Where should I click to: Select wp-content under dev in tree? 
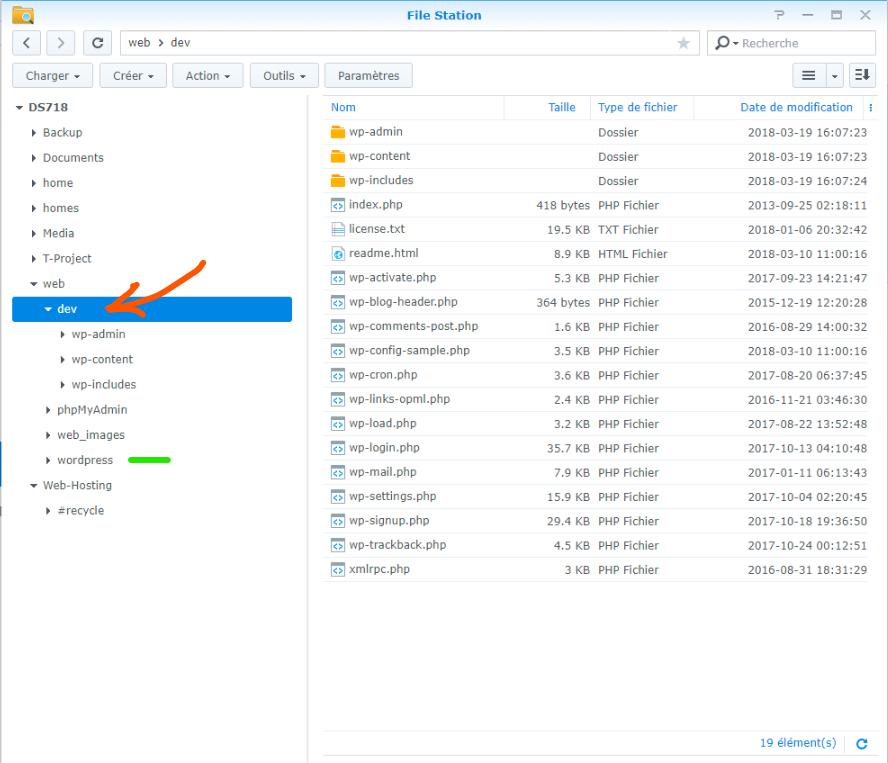point(102,360)
